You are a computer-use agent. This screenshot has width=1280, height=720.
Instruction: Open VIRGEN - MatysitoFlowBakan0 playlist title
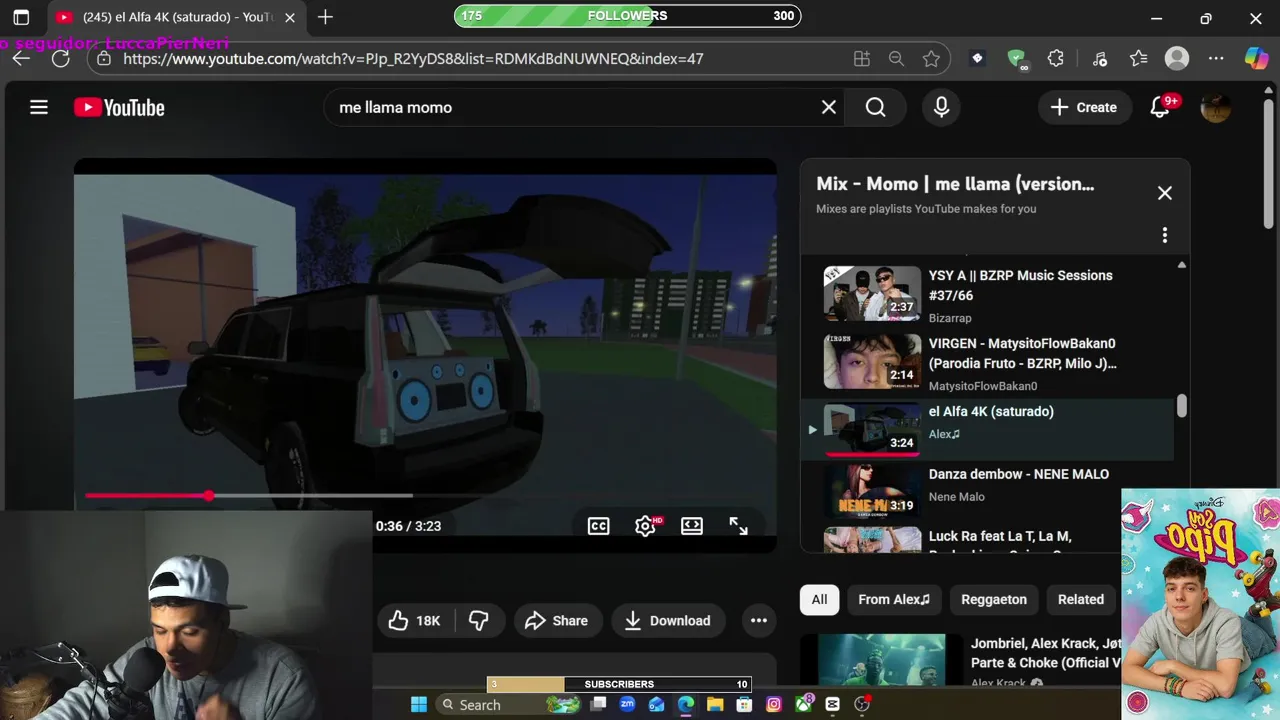pyautogui.click(x=1023, y=353)
